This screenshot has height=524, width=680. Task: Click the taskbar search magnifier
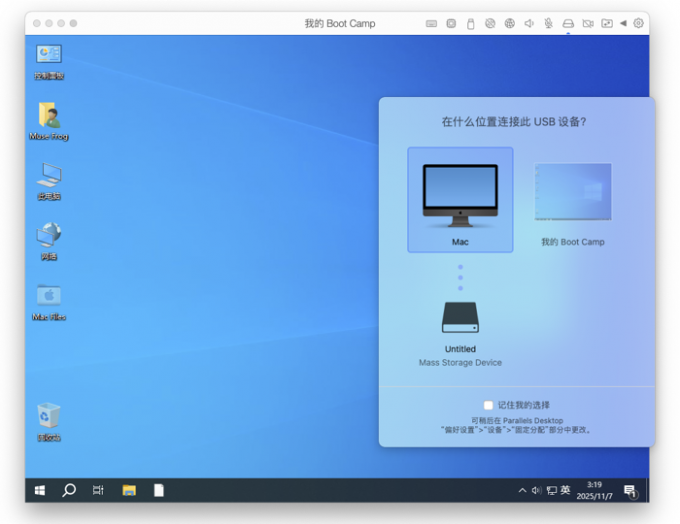pos(69,491)
